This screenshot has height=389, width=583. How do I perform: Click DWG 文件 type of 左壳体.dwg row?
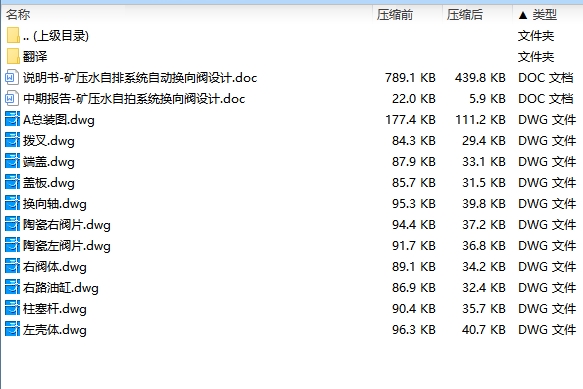[547, 330]
